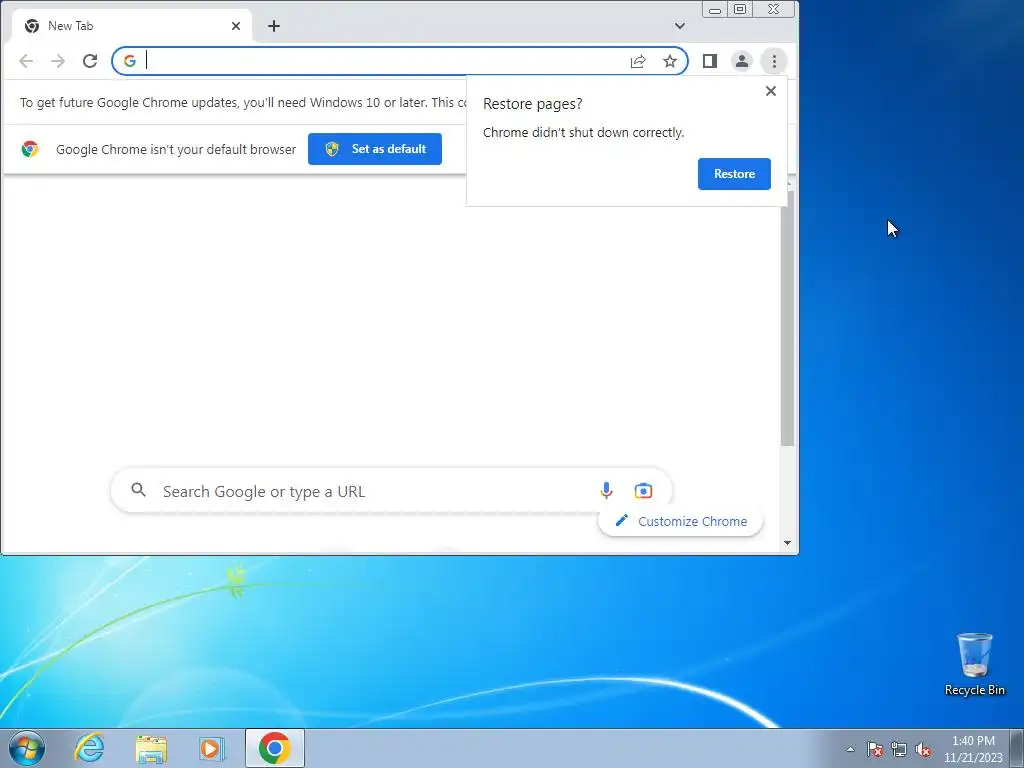Click the Search Google or type a URL box
The height and width of the screenshot is (768, 1024).
tap(392, 490)
